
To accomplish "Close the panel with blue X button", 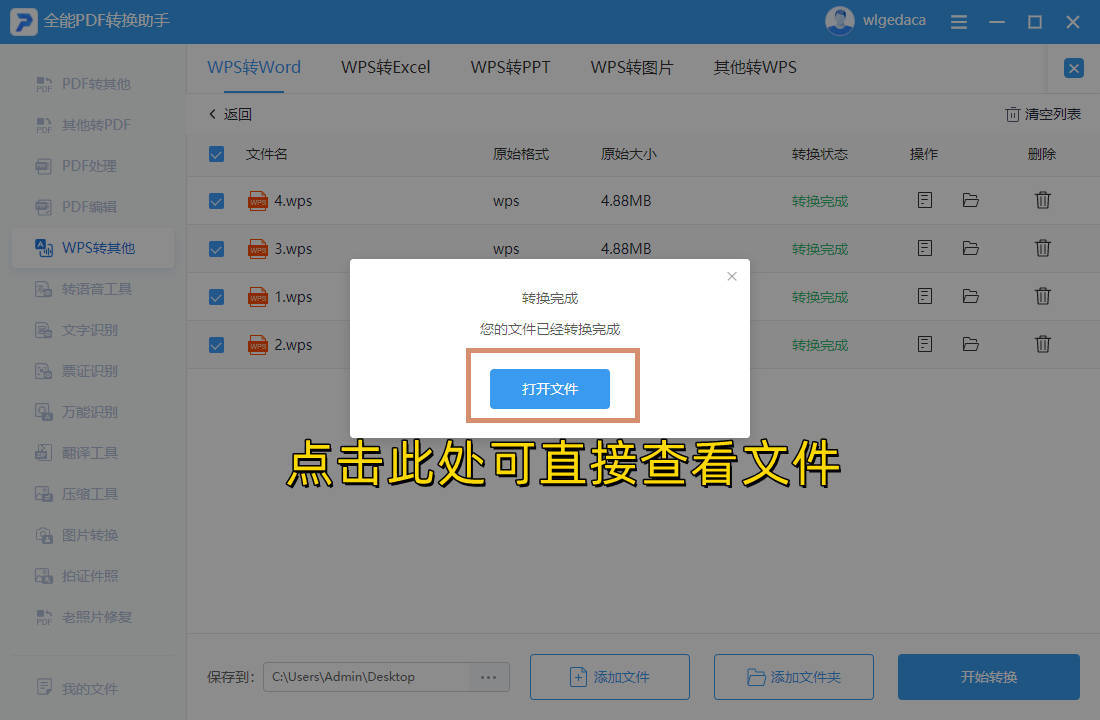I will coord(1073,68).
